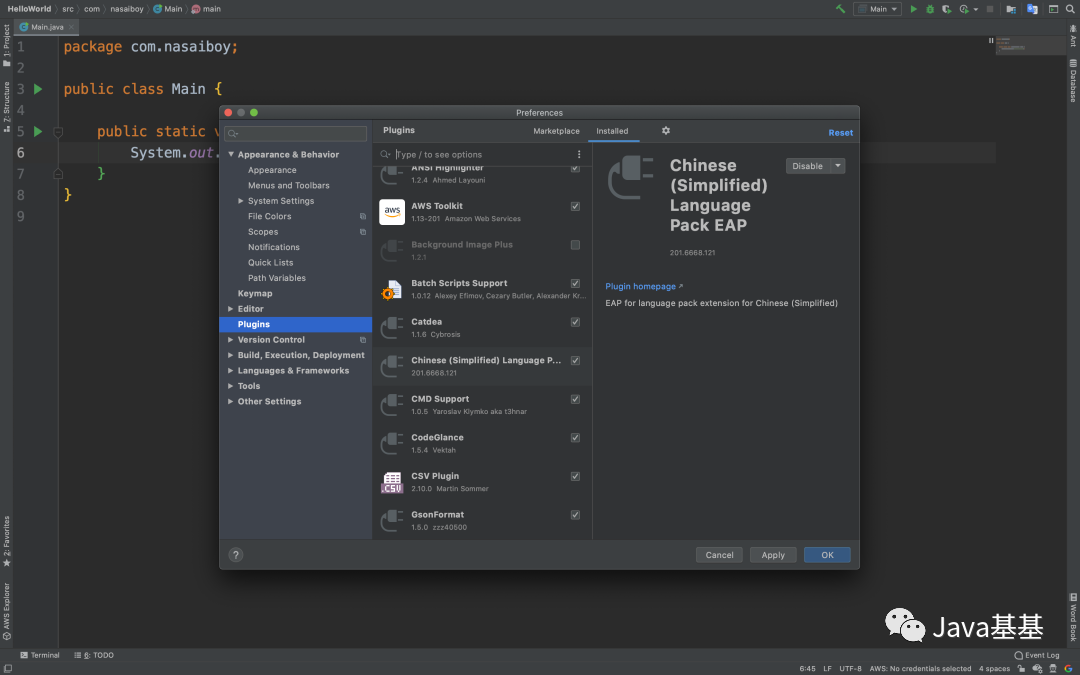1080x675 pixels.
Task: Focus the settings search field
Action: click(x=296, y=134)
